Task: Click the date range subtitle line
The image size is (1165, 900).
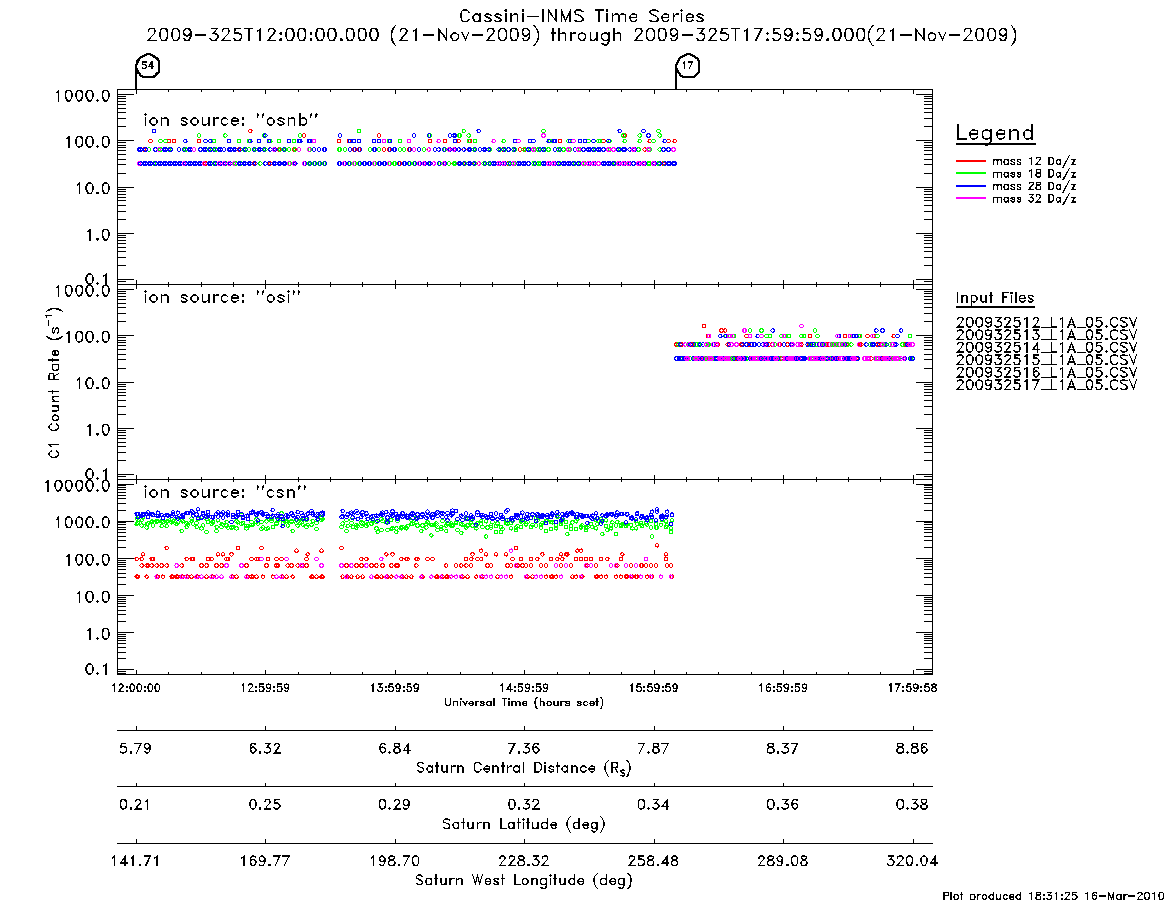Action: [x=582, y=35]
